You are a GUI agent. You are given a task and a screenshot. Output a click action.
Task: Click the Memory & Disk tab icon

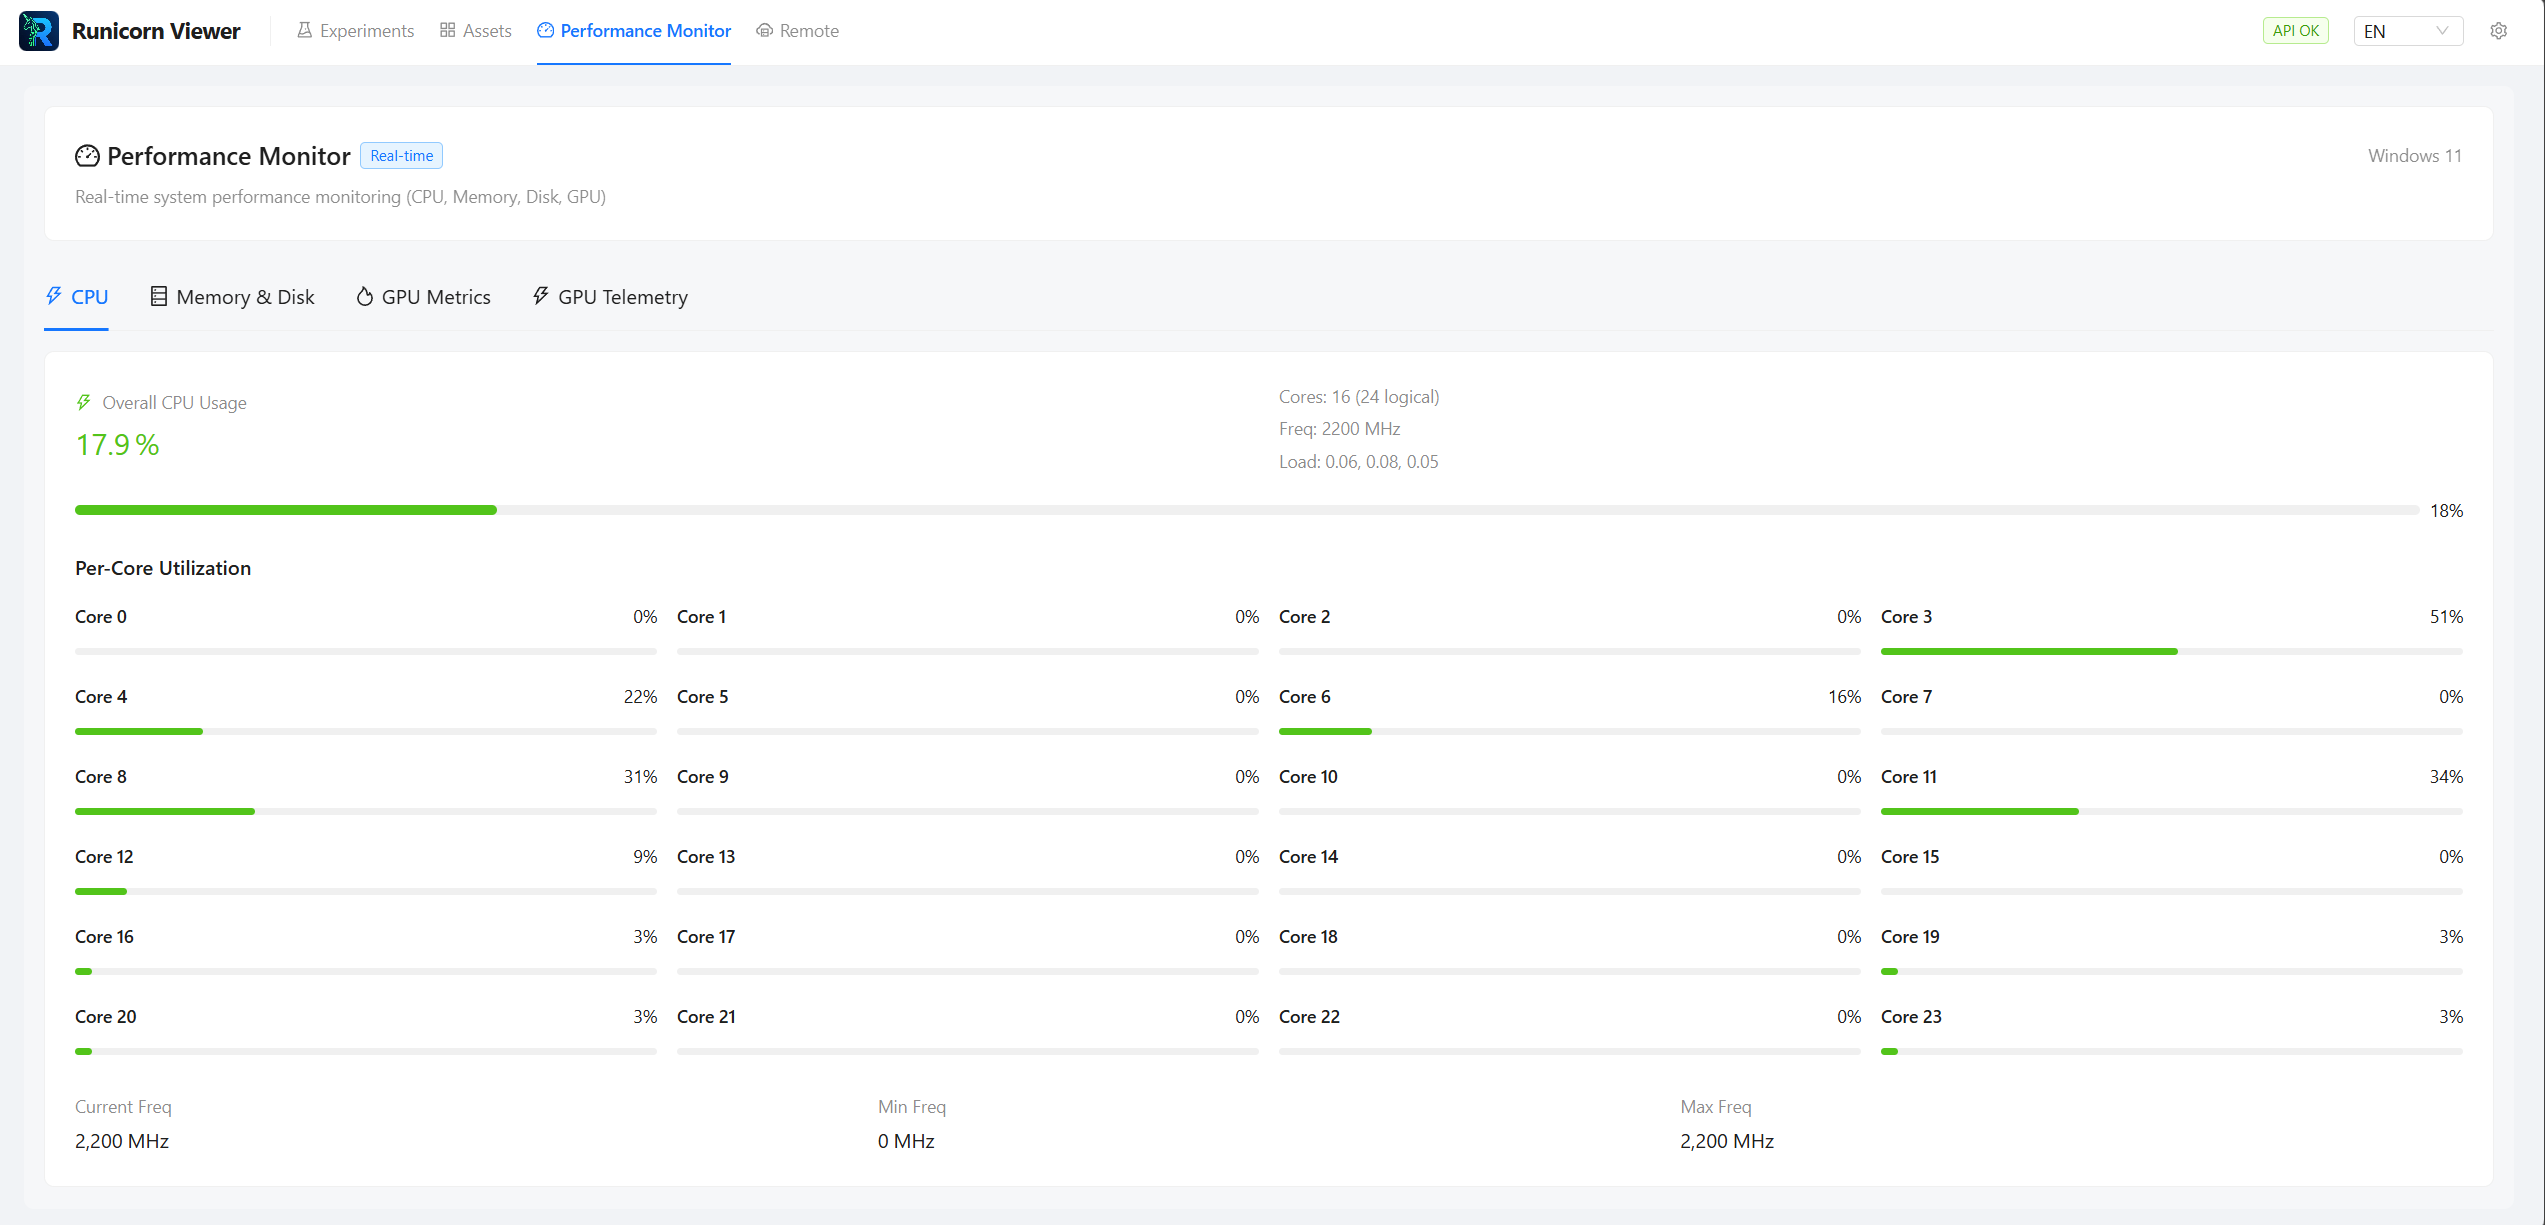click(x=158, y=296)
